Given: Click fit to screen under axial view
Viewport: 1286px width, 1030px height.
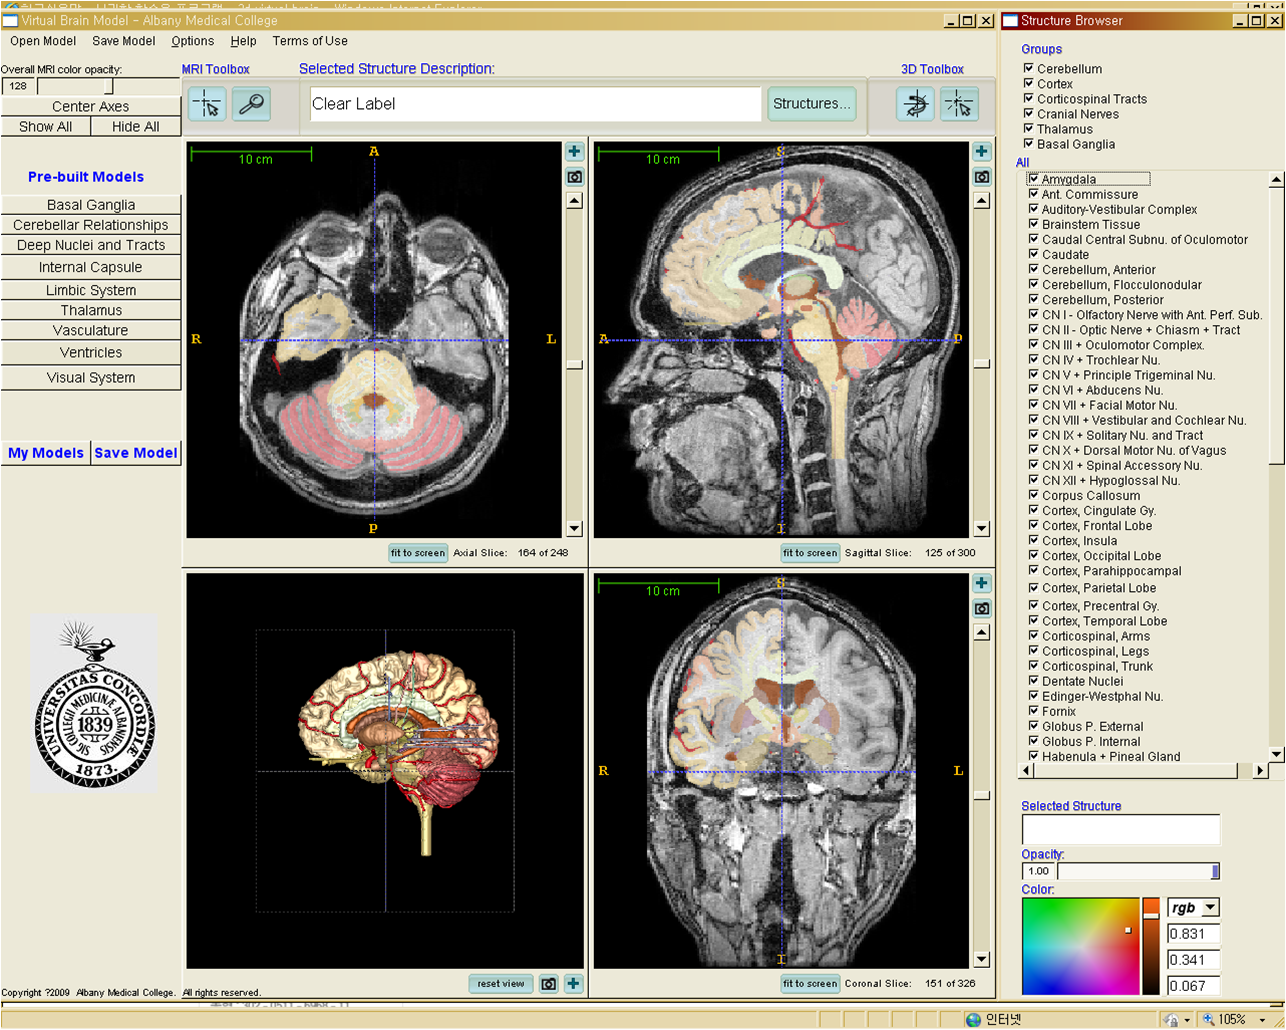Looking at the screenshot, I should tap(418, 553).
